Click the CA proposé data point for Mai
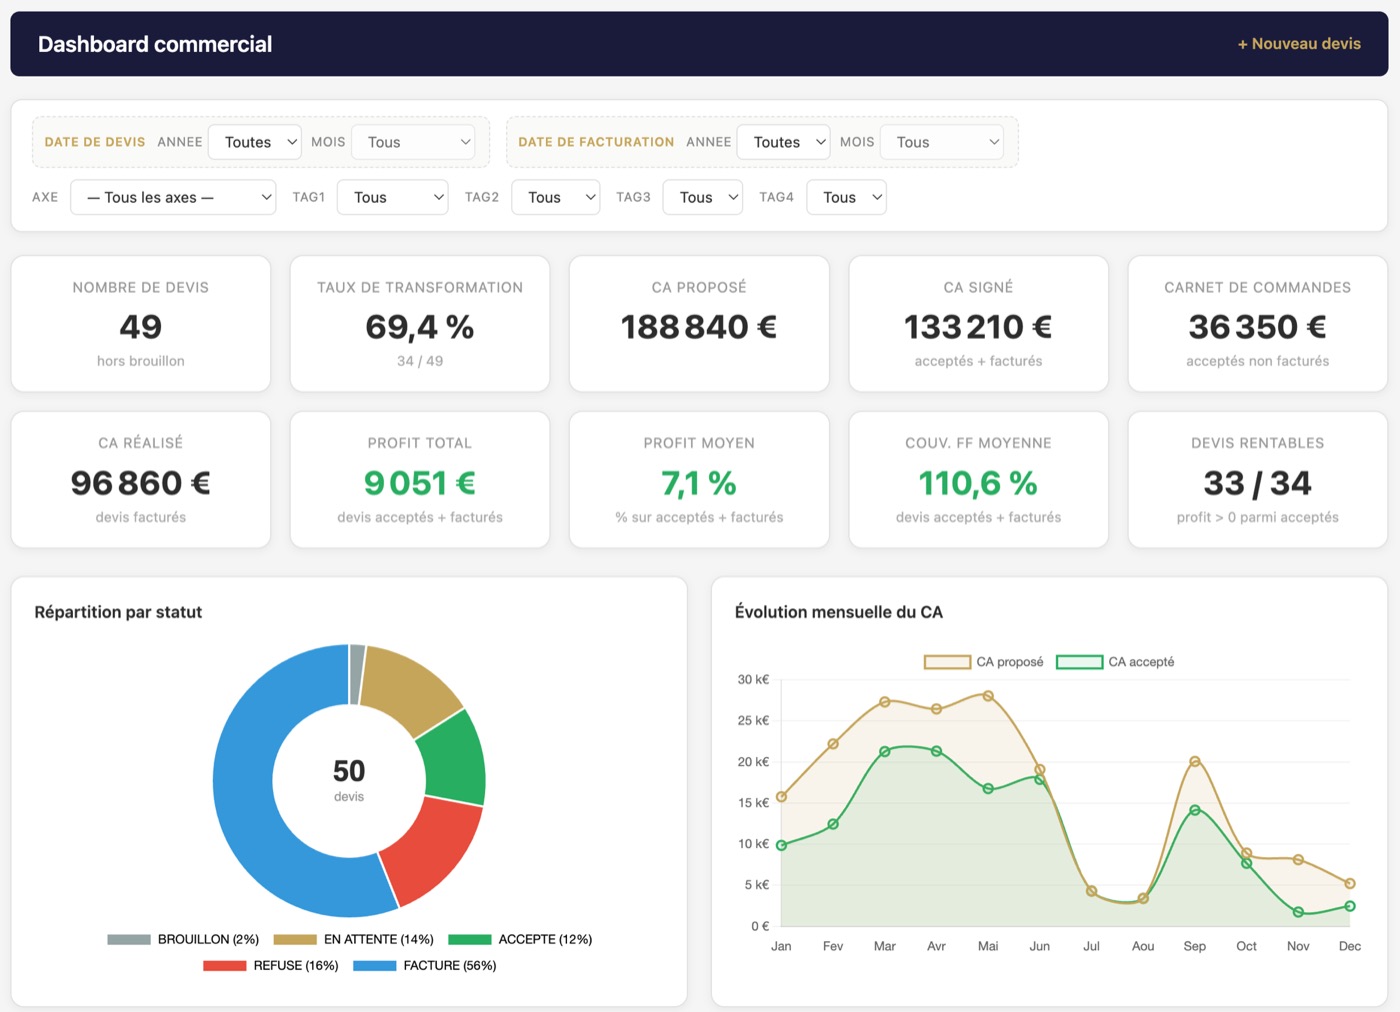 click(x=988, y=696)
